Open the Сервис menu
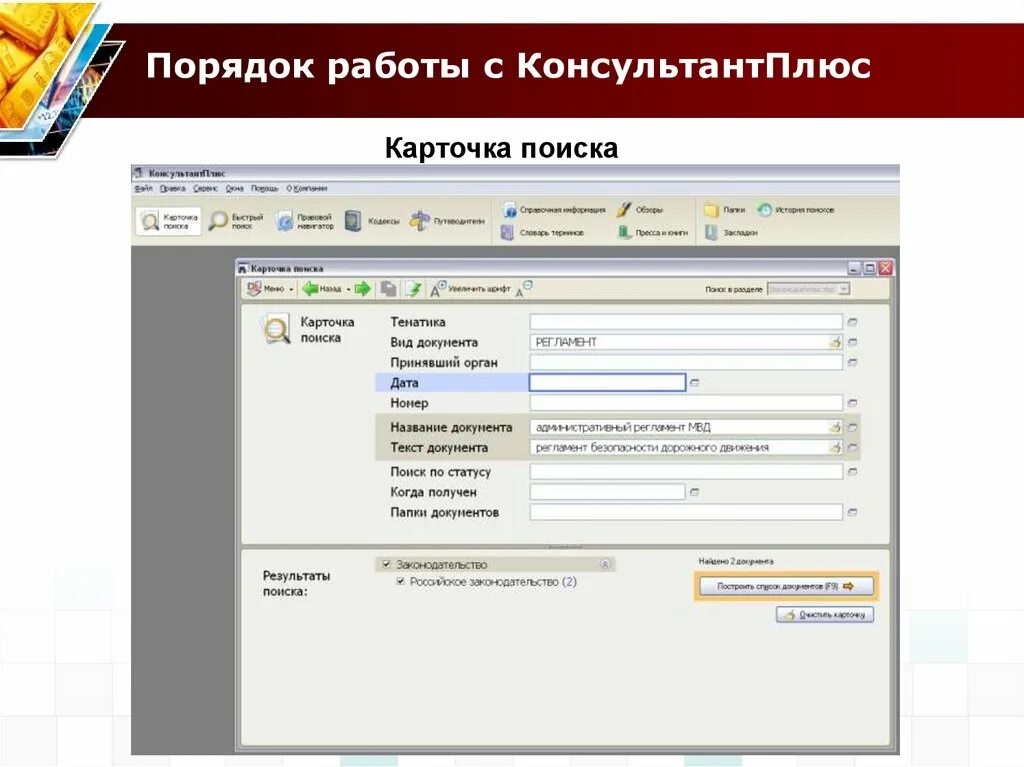 tap(205, 188)
